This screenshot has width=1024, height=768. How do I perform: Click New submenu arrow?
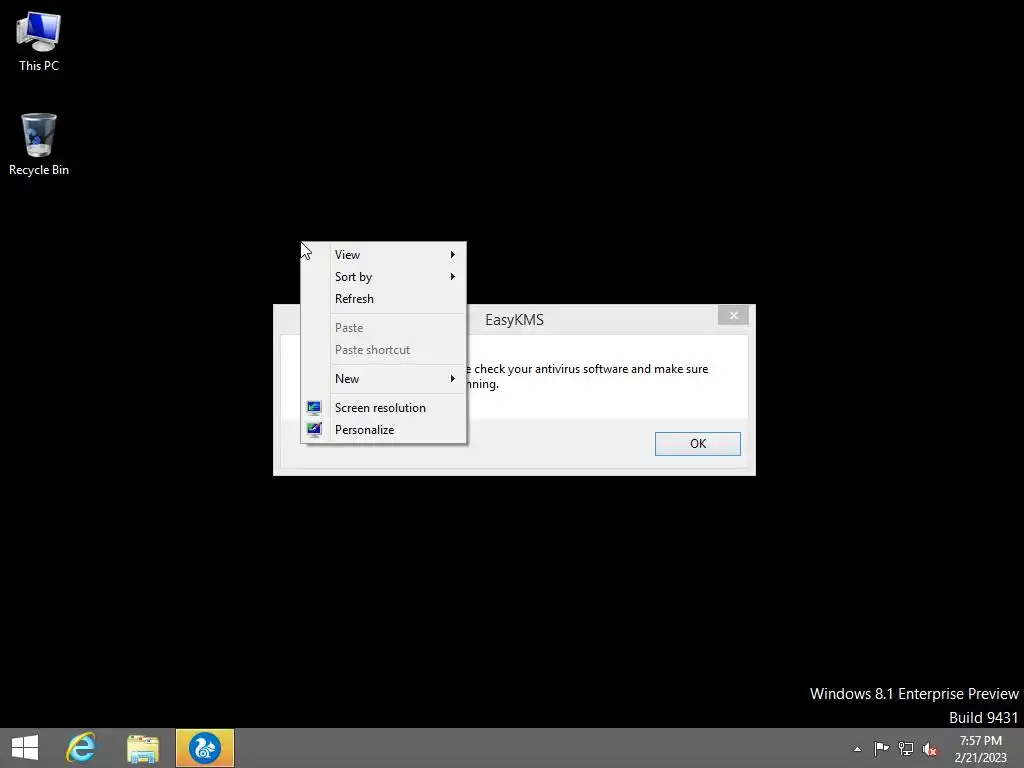coord(453,379)
